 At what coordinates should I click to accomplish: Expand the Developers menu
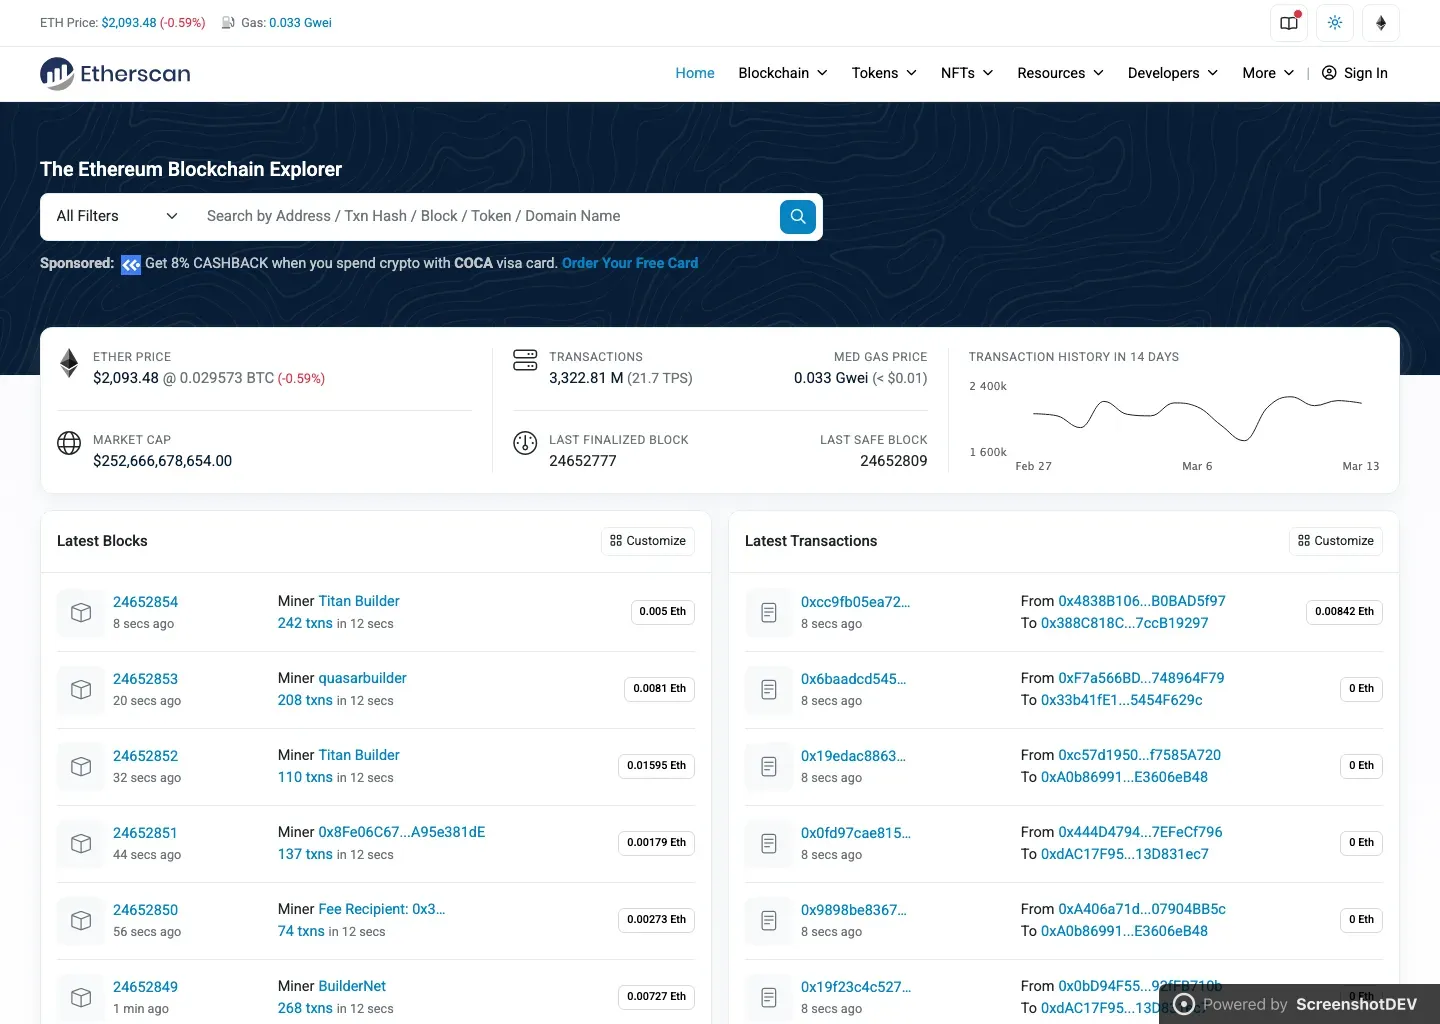coord(1173,73)
